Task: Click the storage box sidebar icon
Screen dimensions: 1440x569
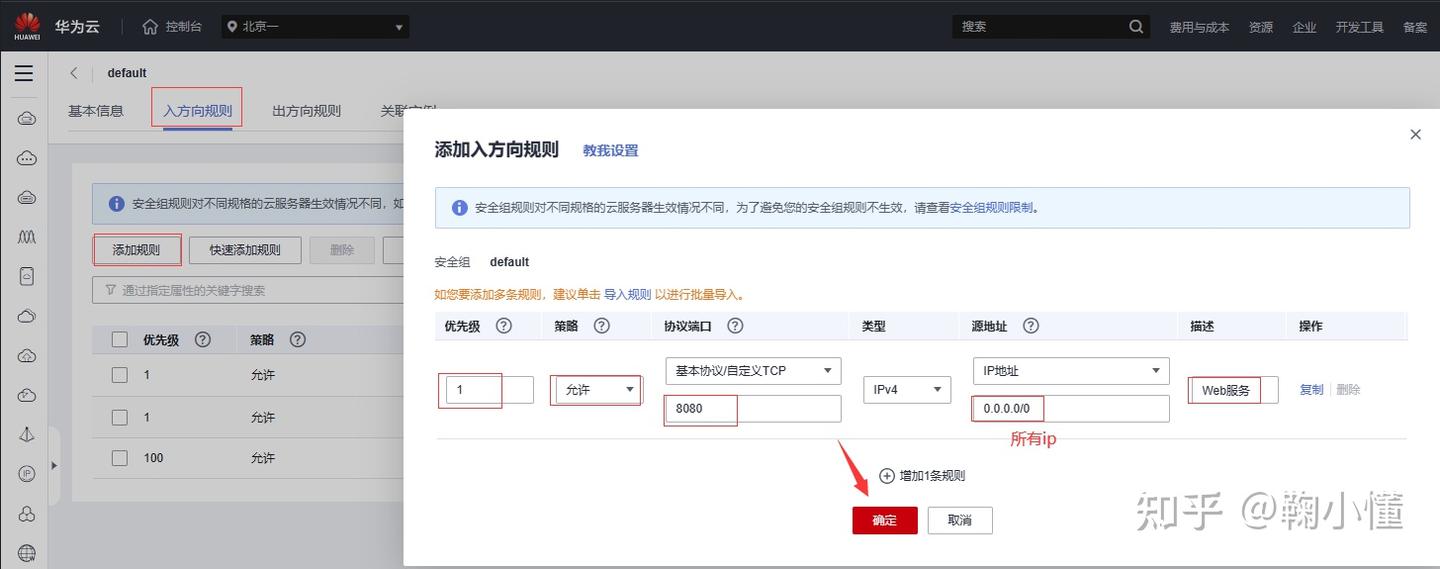Action: [27, 276]
